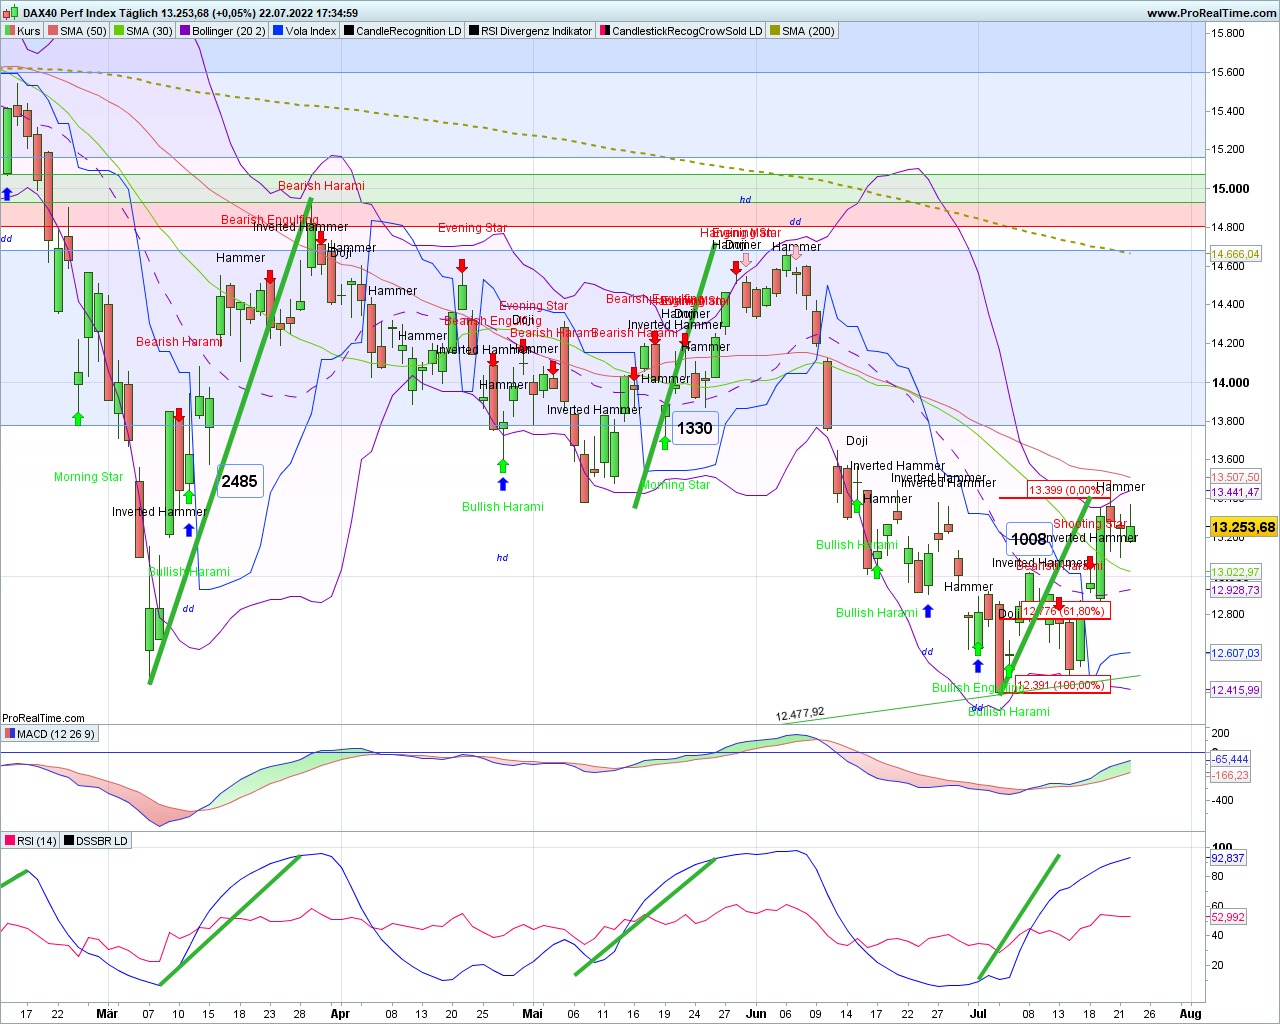The image size is (1280, 1024).
Task: Select the 1008 chart label box
Action: [x=1027, y=539]
